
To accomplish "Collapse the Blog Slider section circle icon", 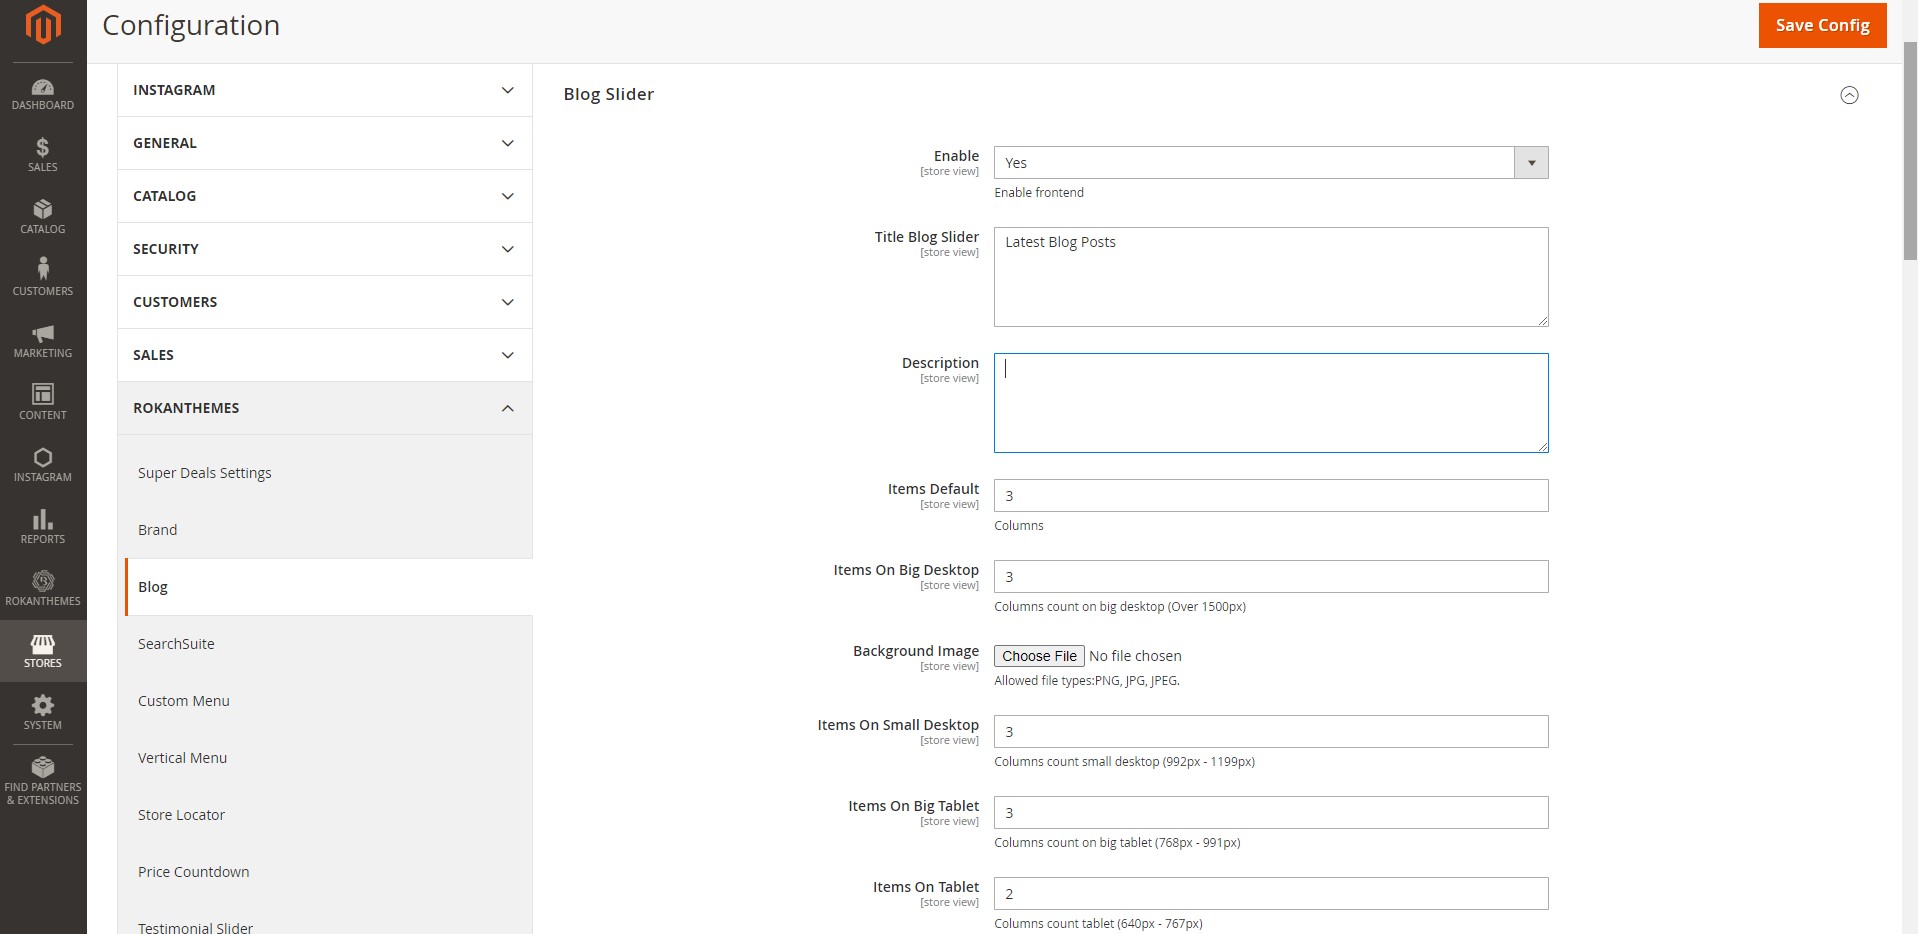I will (1849, 95).
